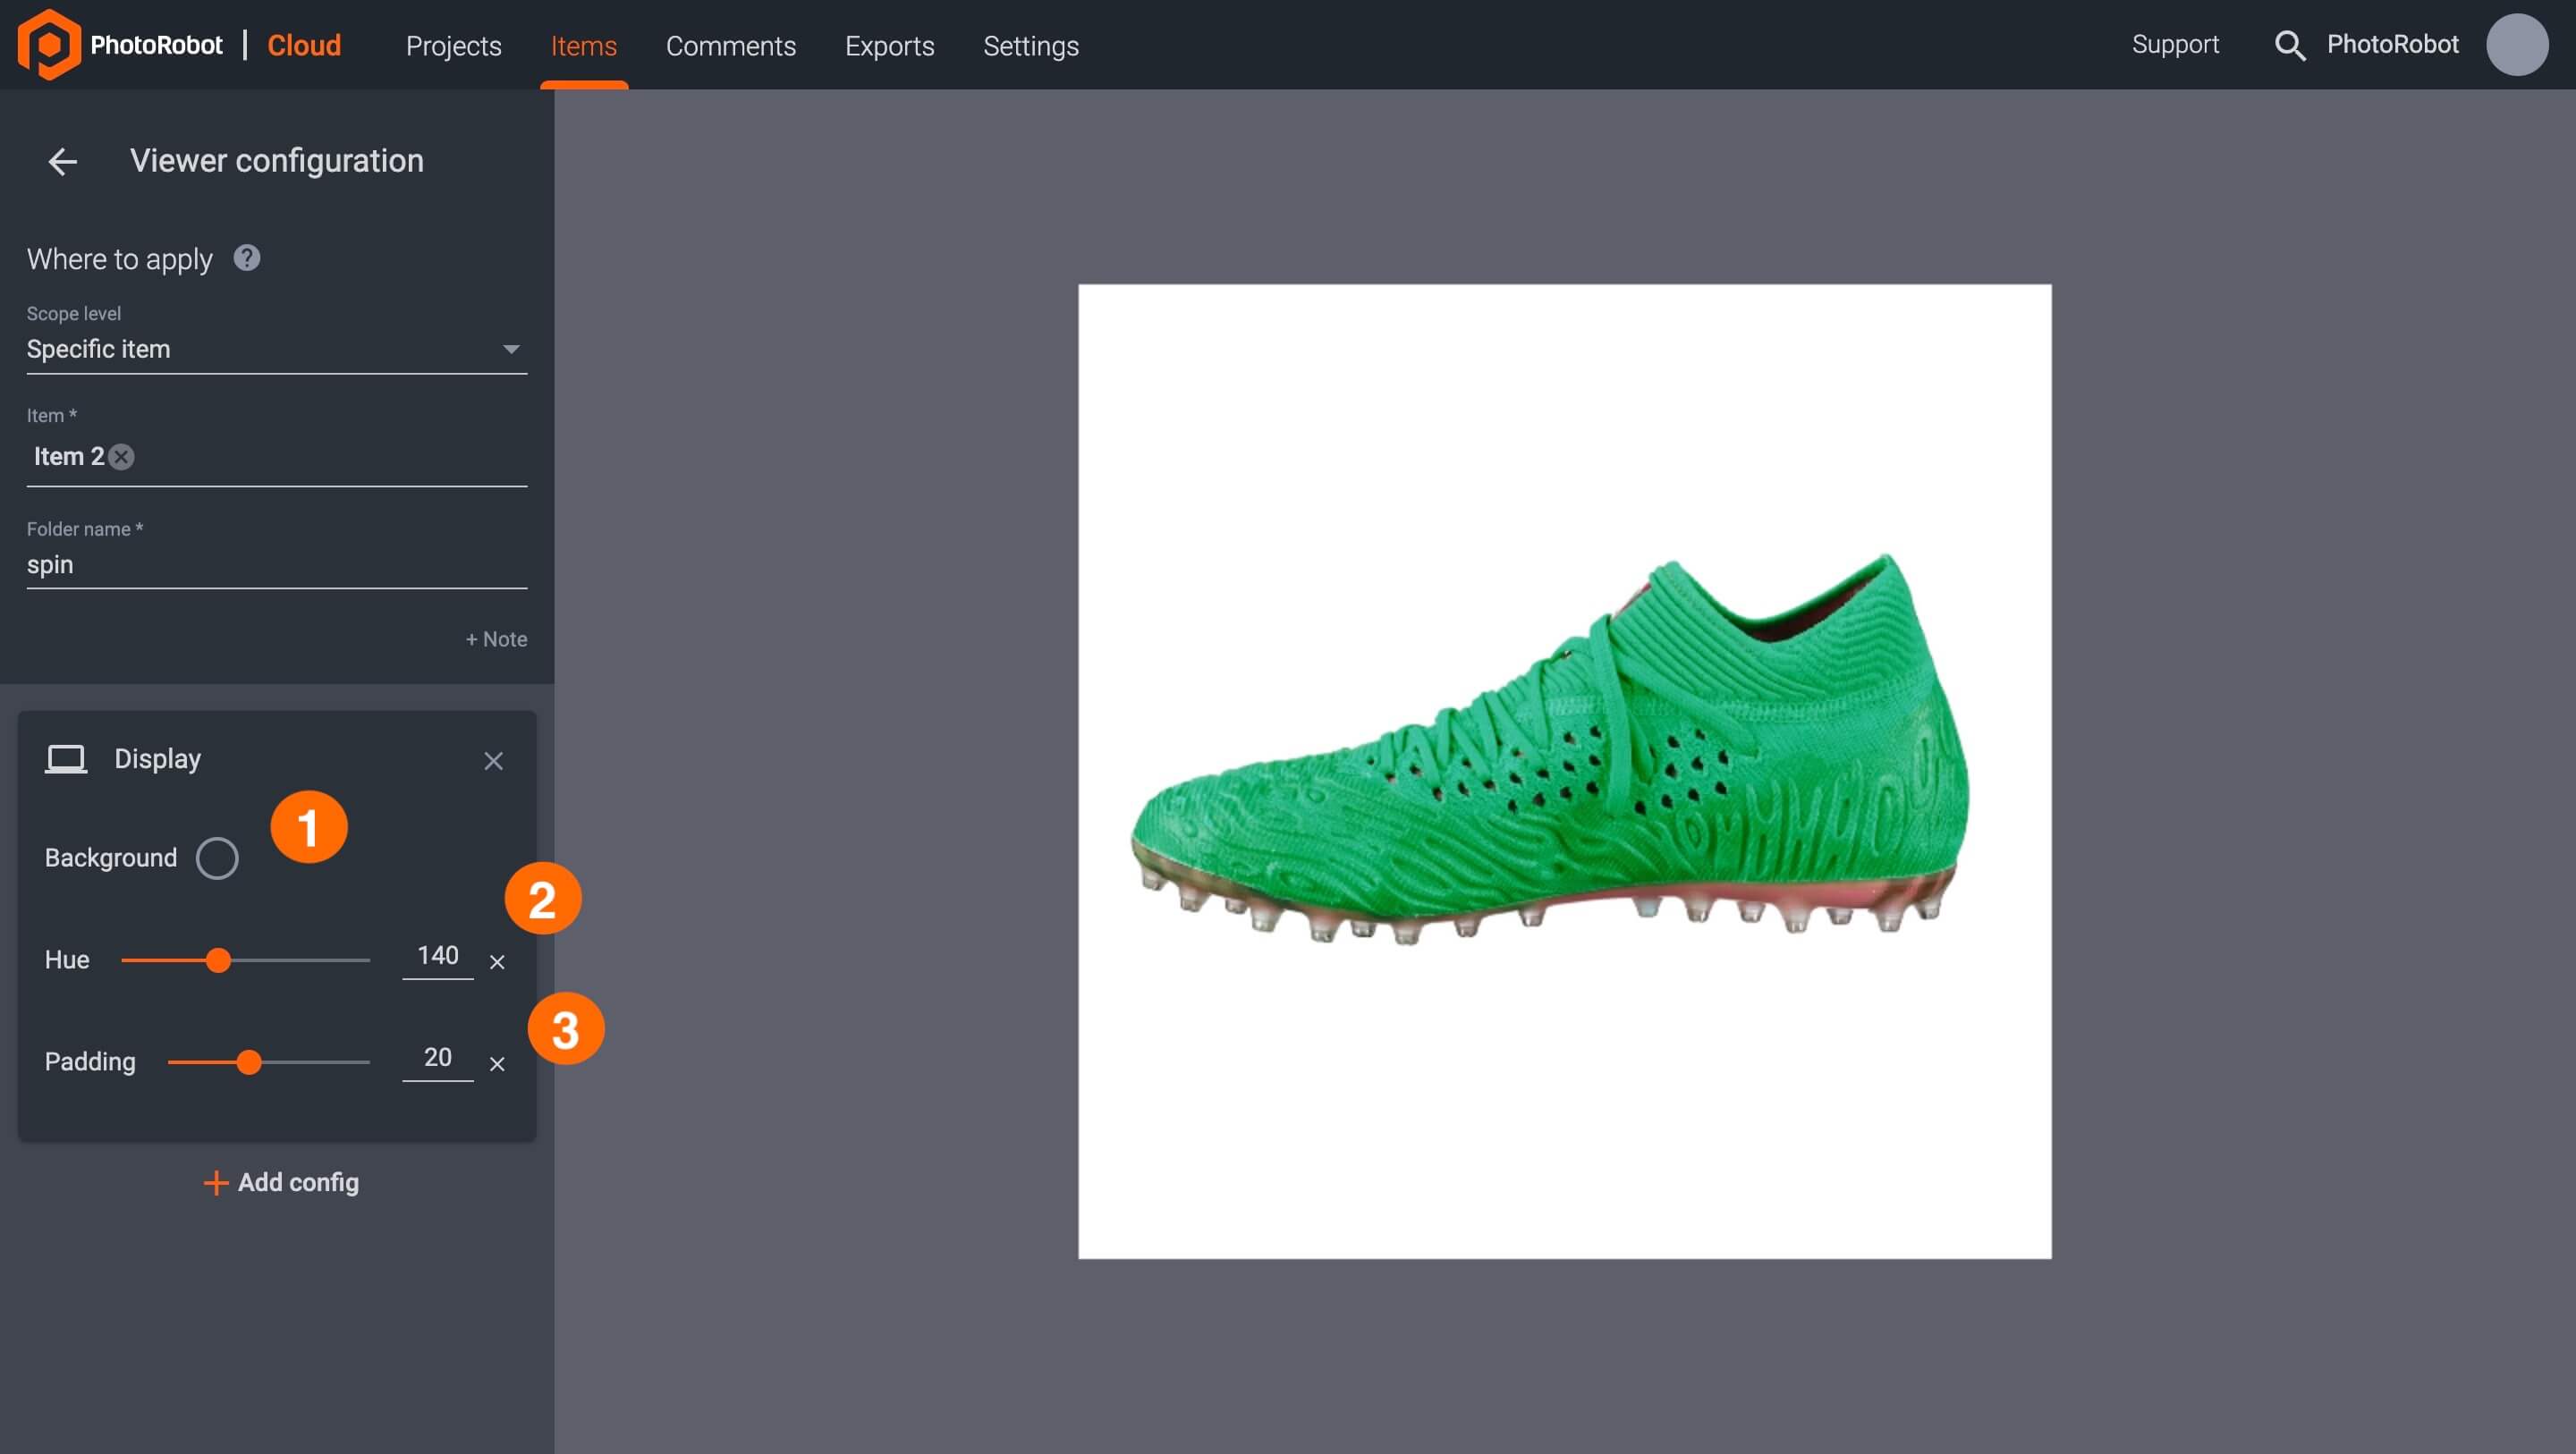Viewport: 2576px width, 1454px height.
Task: Drag the Hue slider to adjust value
Action: click(x=217, y=959)
